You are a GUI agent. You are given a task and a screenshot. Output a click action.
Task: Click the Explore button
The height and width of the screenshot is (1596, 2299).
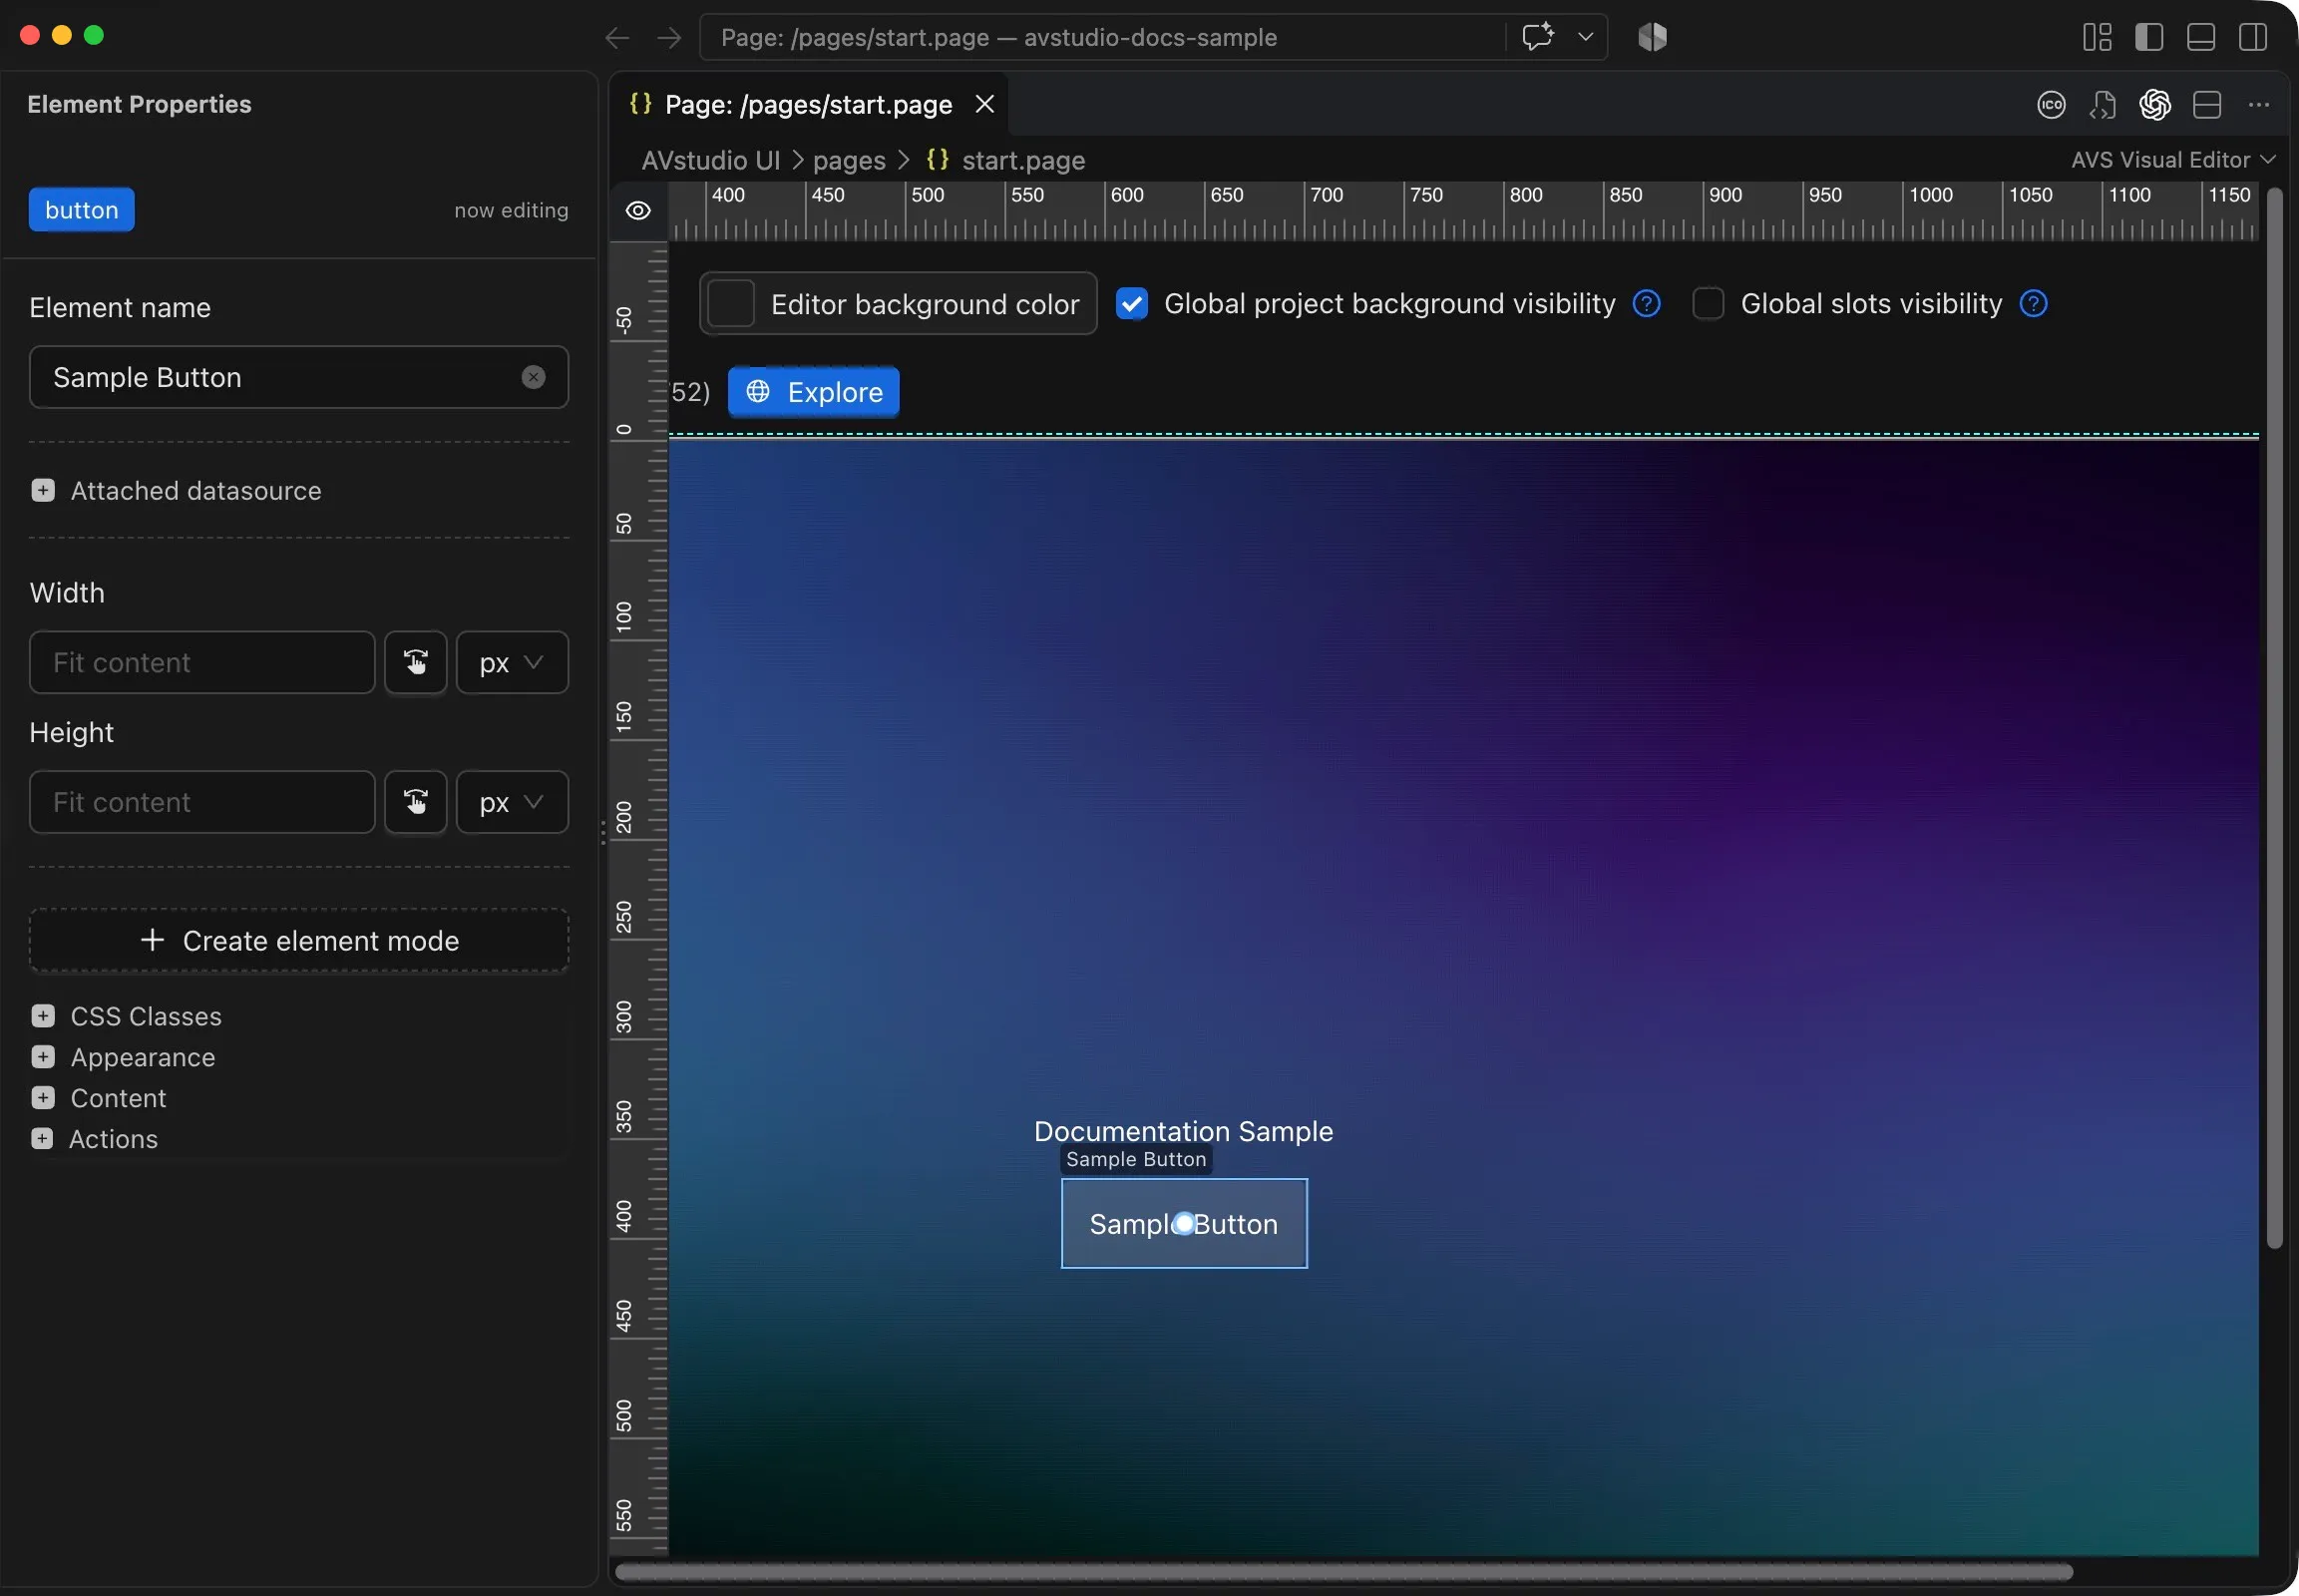813,392
